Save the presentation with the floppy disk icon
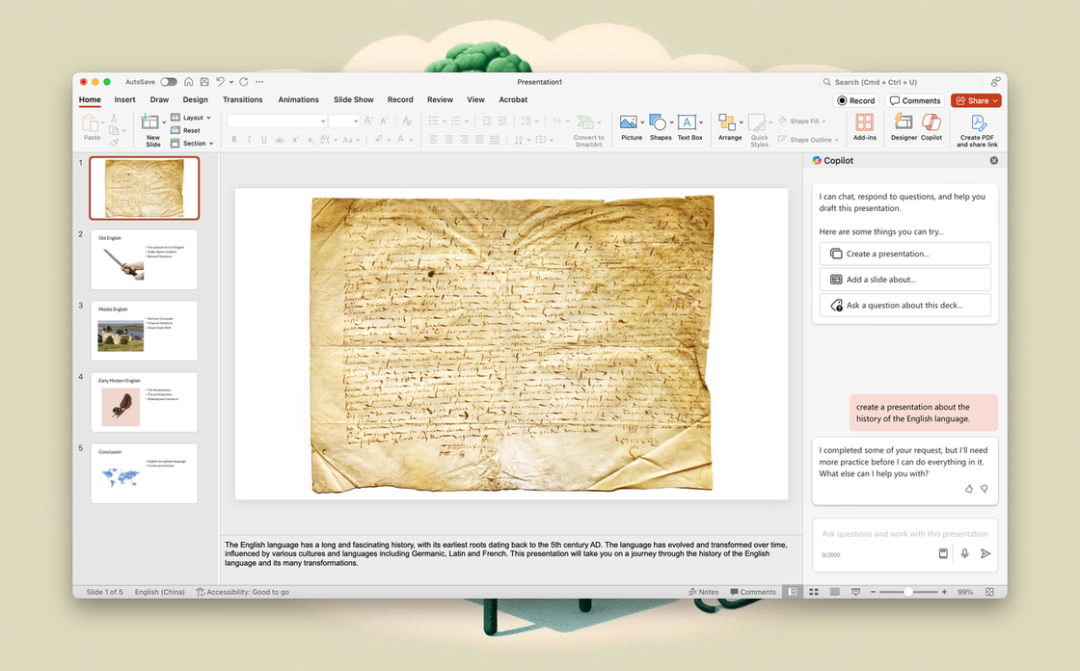 tap(204, 81)
